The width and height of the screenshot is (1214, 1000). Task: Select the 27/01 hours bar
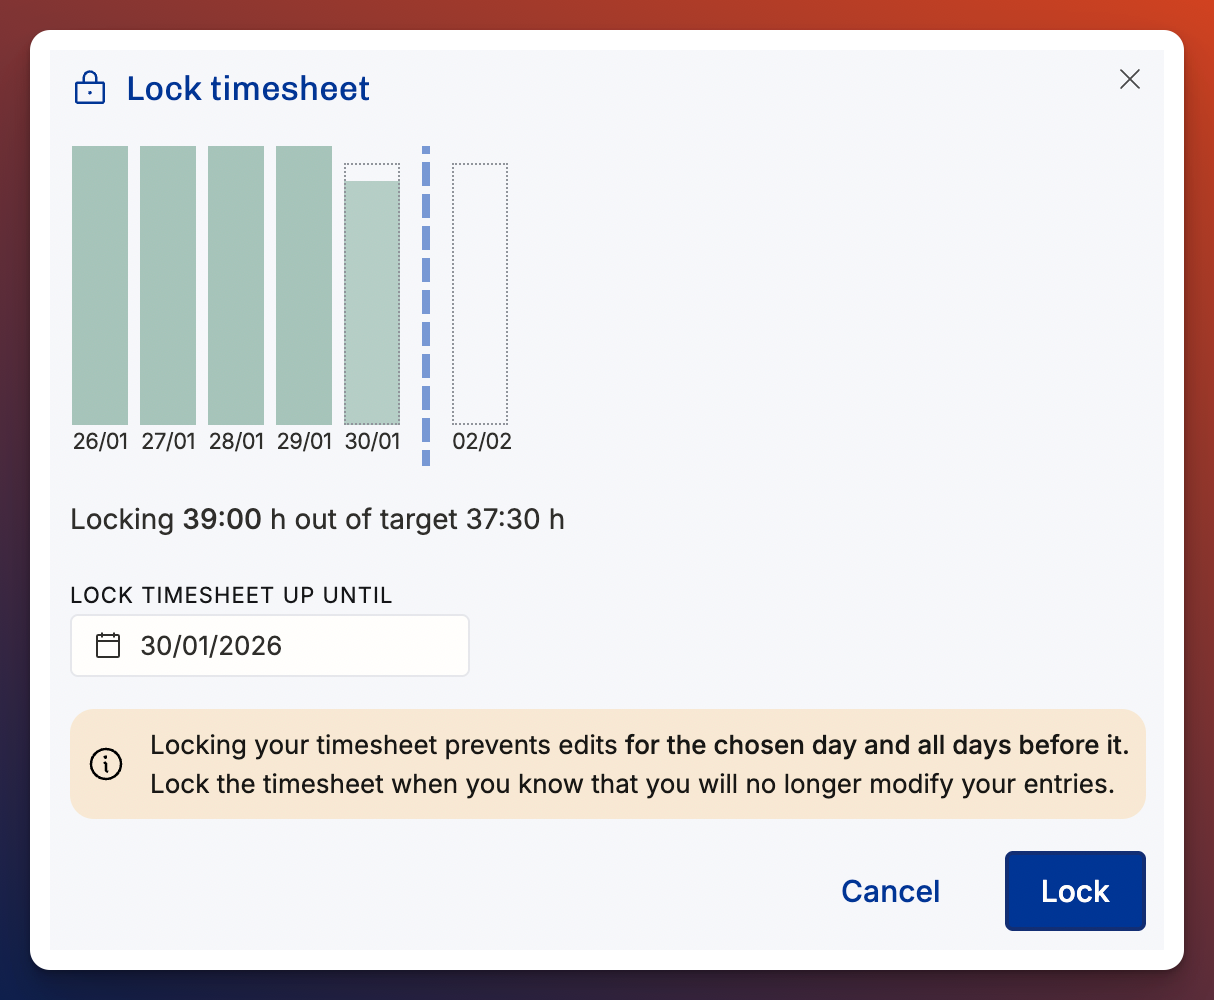click(x=168, y=286)
